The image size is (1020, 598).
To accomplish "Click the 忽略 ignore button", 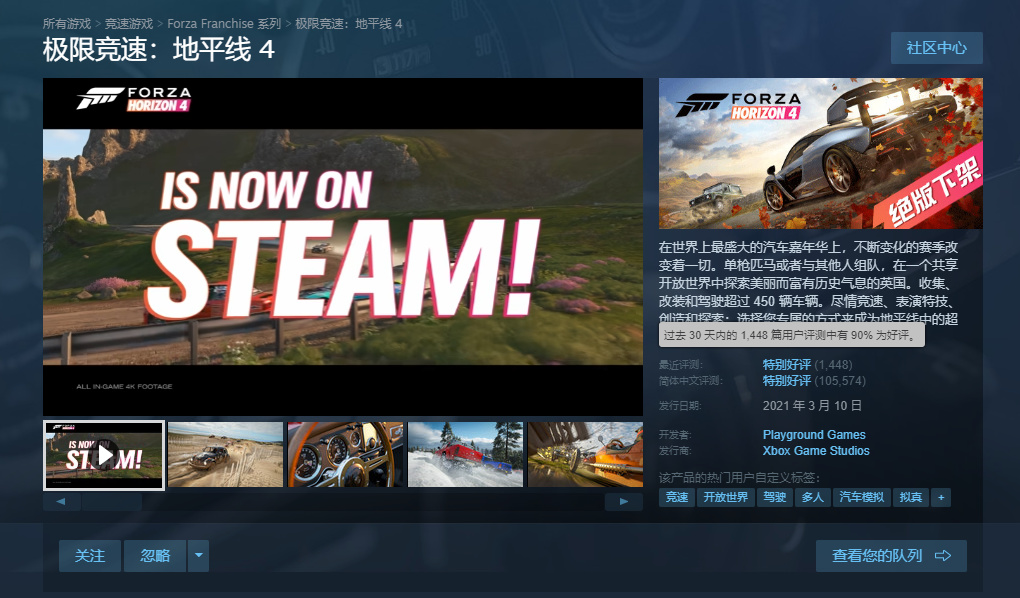I will 155,556.
